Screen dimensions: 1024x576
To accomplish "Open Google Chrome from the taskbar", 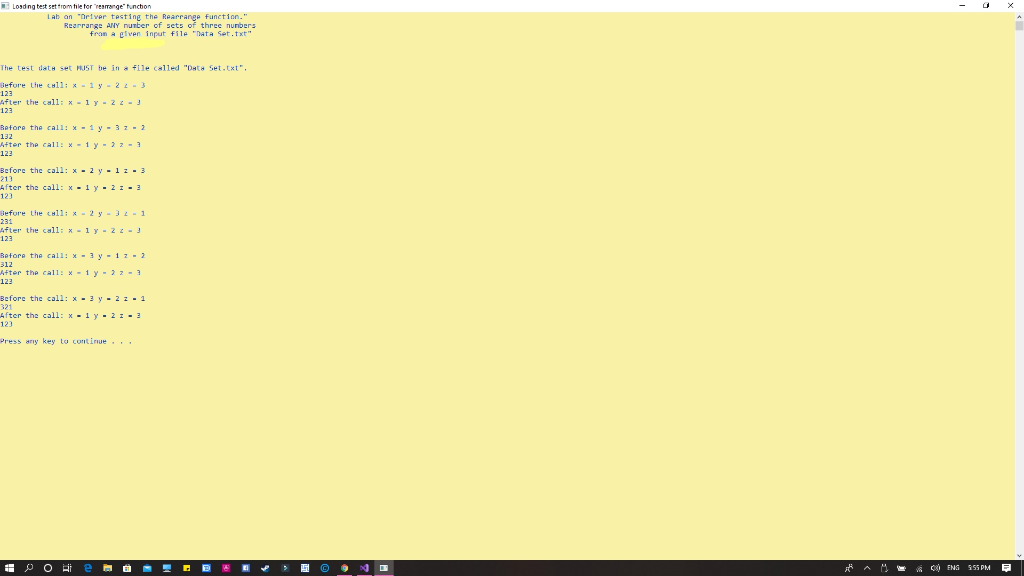I will (345, 568).
